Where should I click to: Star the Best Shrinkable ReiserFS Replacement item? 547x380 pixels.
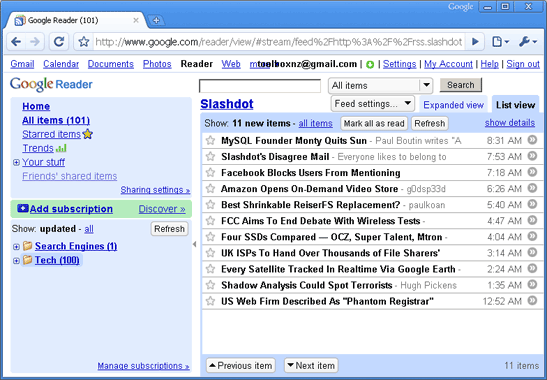[x=210, y=204]
